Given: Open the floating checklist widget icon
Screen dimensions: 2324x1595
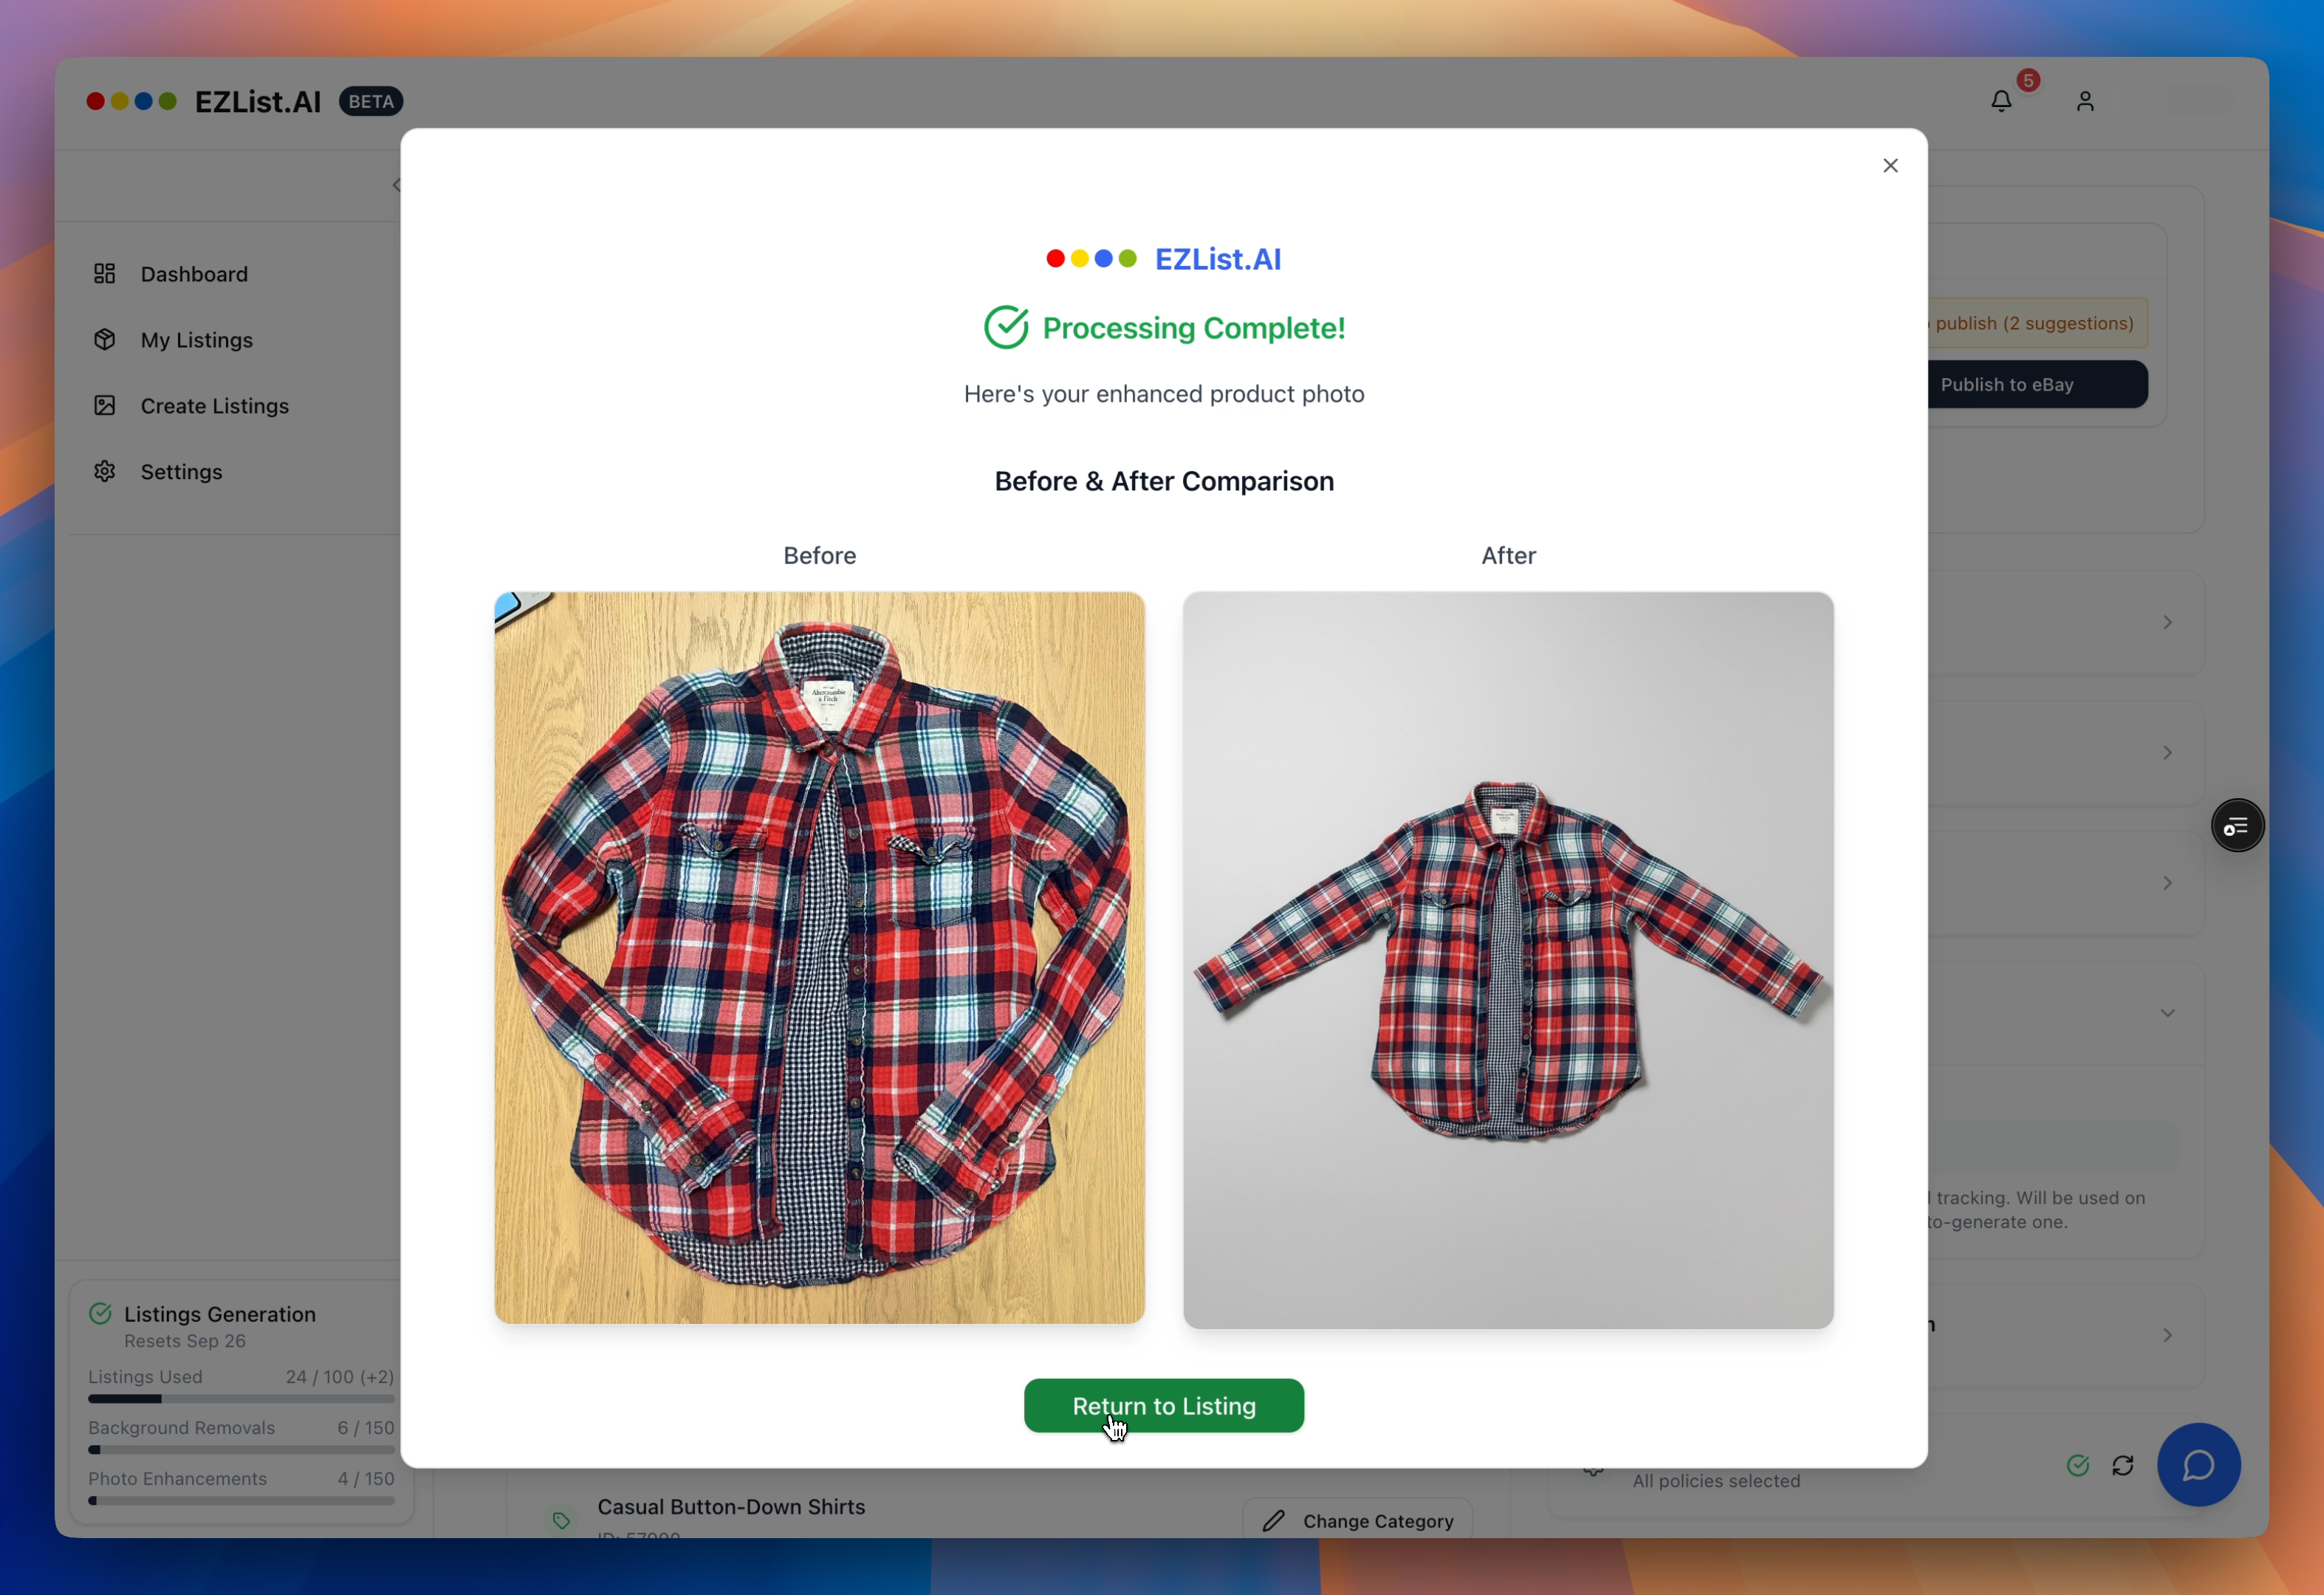Looking at the screenshot, I should pos(2237,826).
